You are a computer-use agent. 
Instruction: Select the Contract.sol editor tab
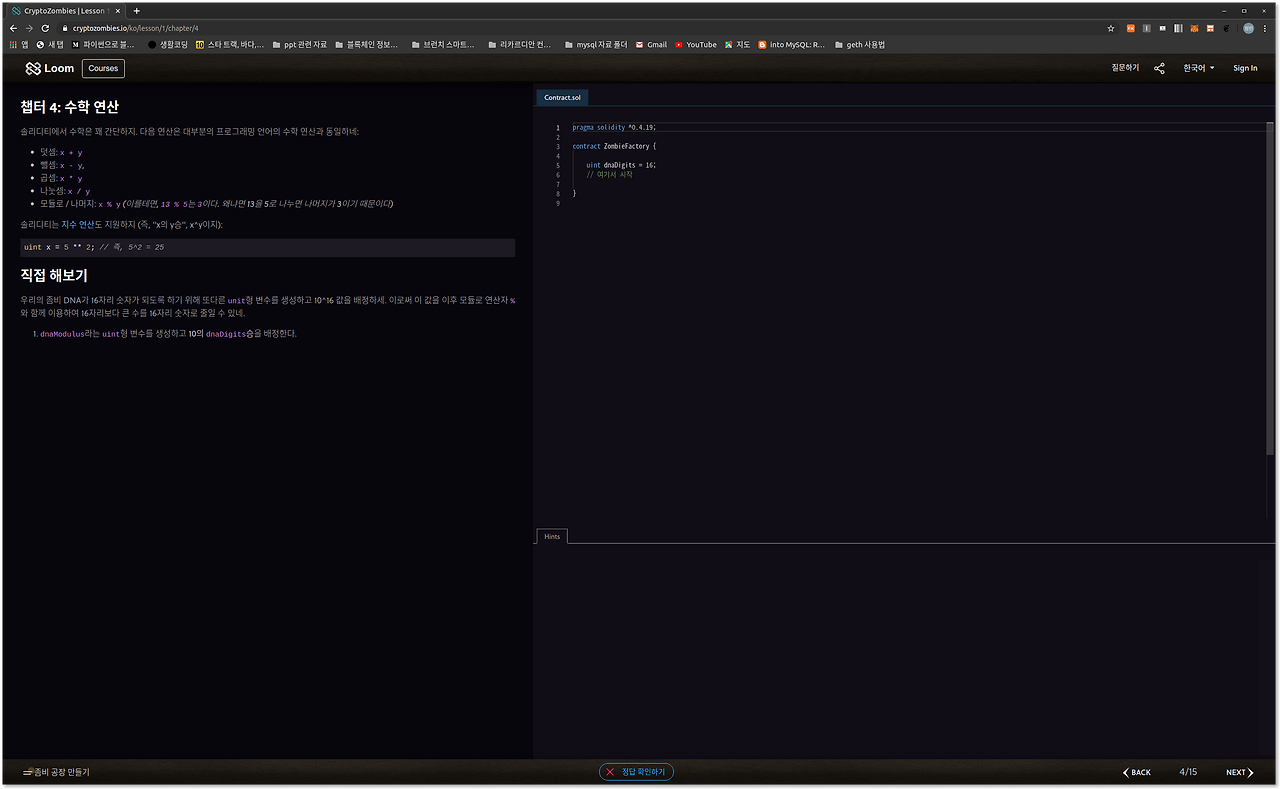562,98
